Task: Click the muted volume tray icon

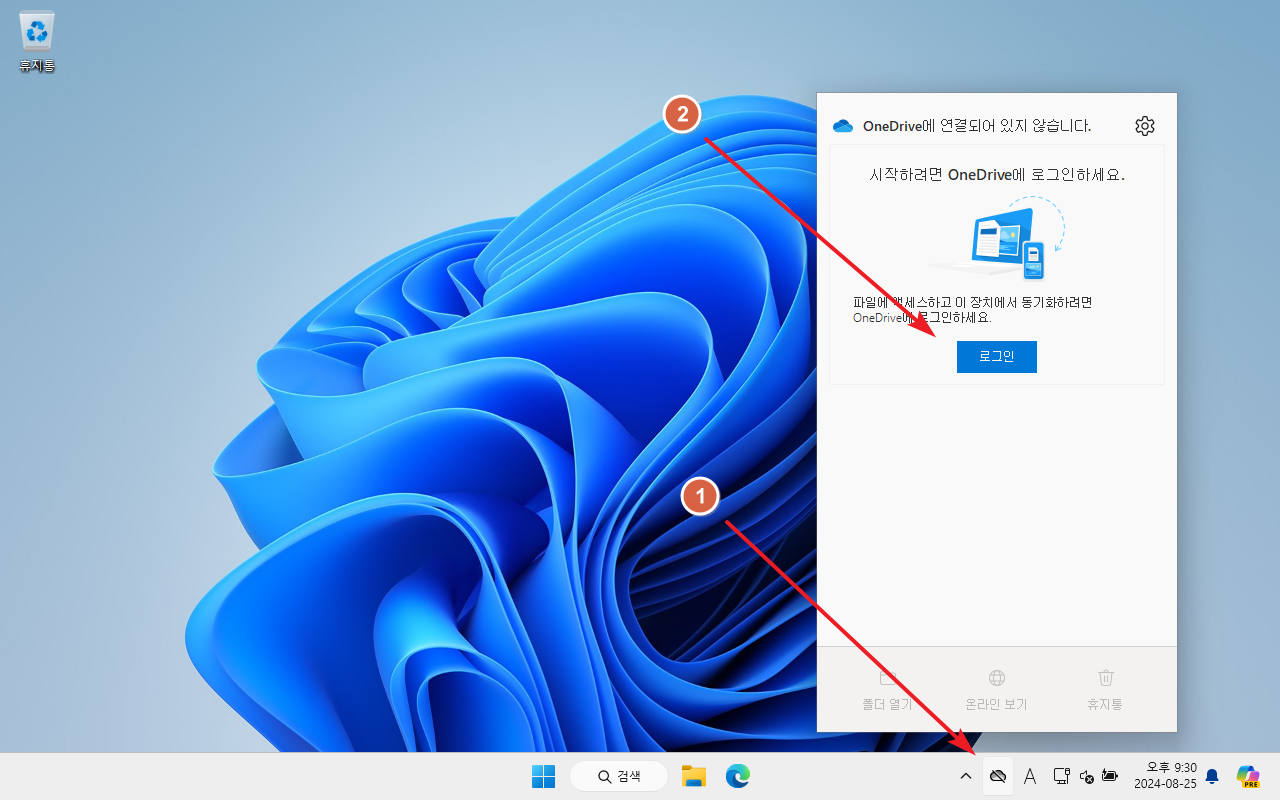Action: (x=1087, y=776)
